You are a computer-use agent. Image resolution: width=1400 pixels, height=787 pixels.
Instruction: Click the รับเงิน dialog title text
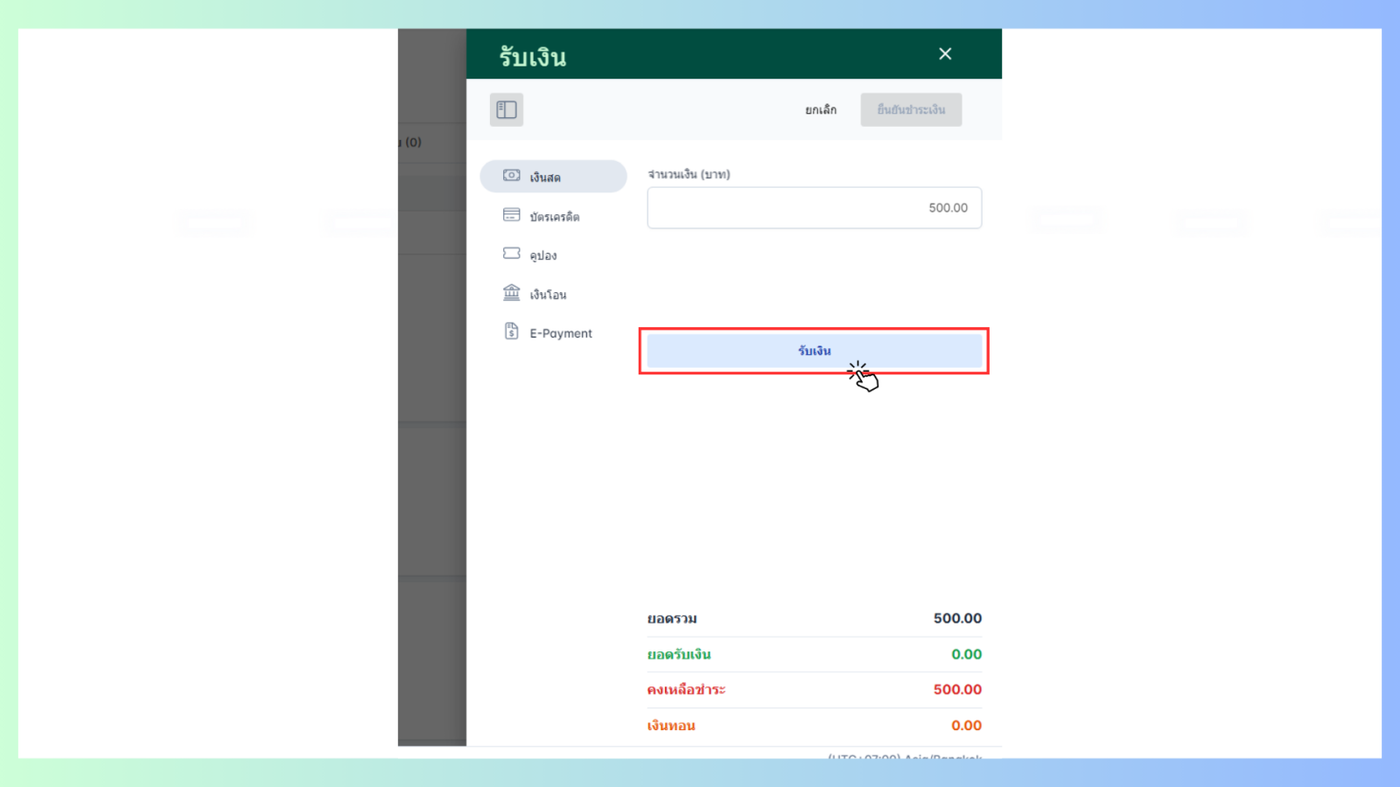point(533,58)
